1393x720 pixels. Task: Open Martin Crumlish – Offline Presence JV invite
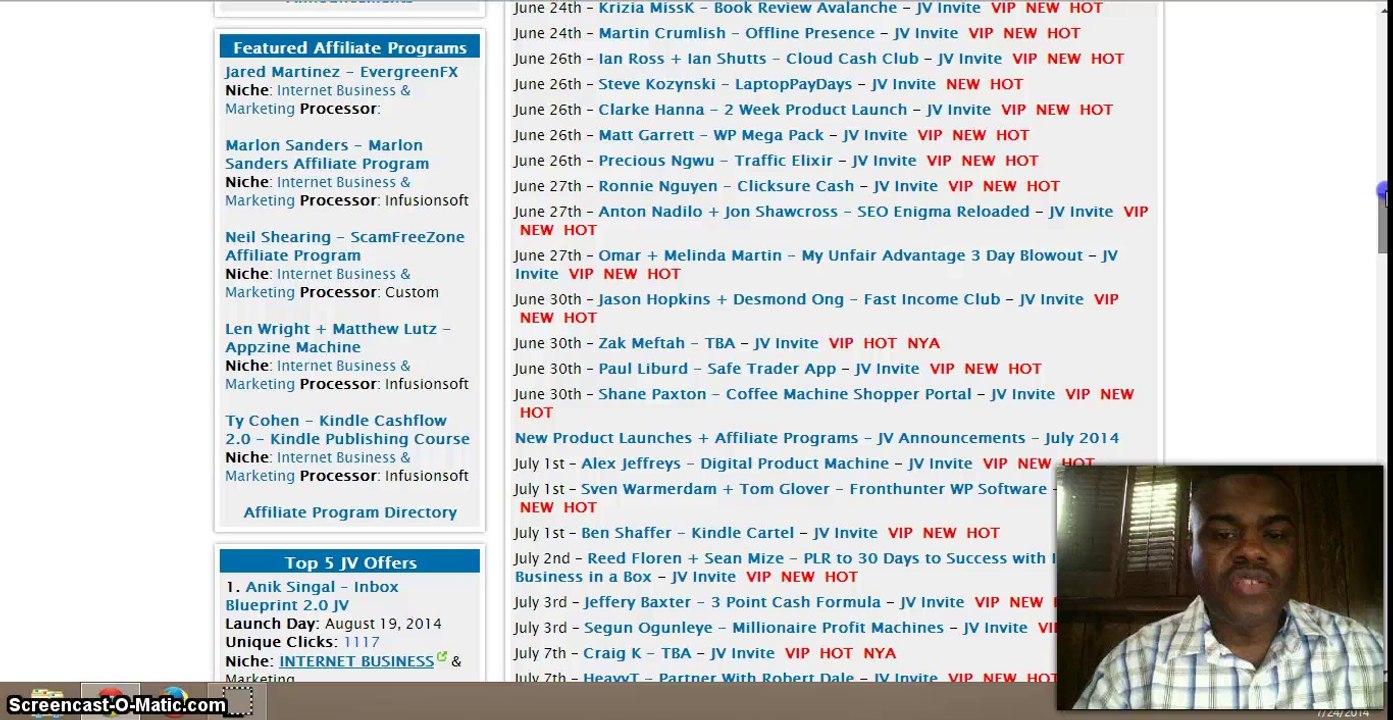[778, 33]
